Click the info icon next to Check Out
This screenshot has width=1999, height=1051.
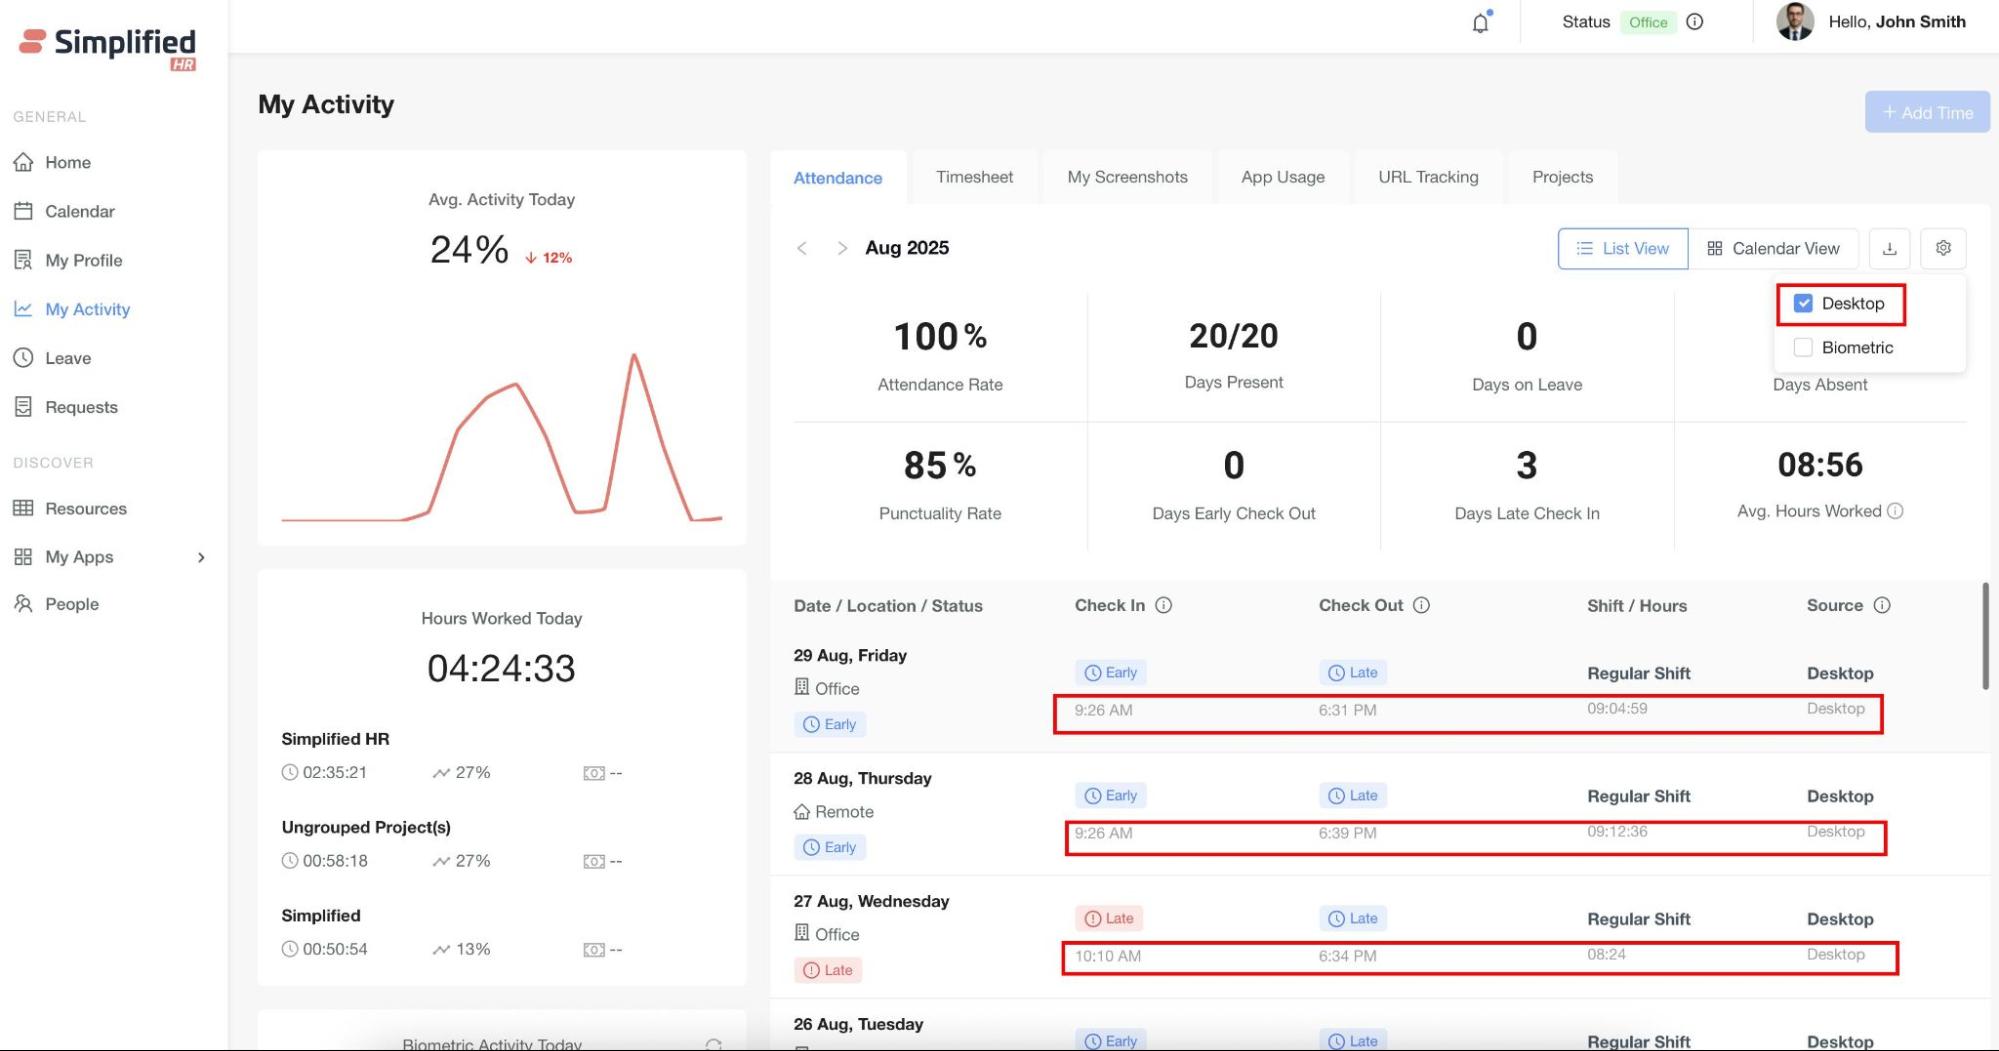1421,605
